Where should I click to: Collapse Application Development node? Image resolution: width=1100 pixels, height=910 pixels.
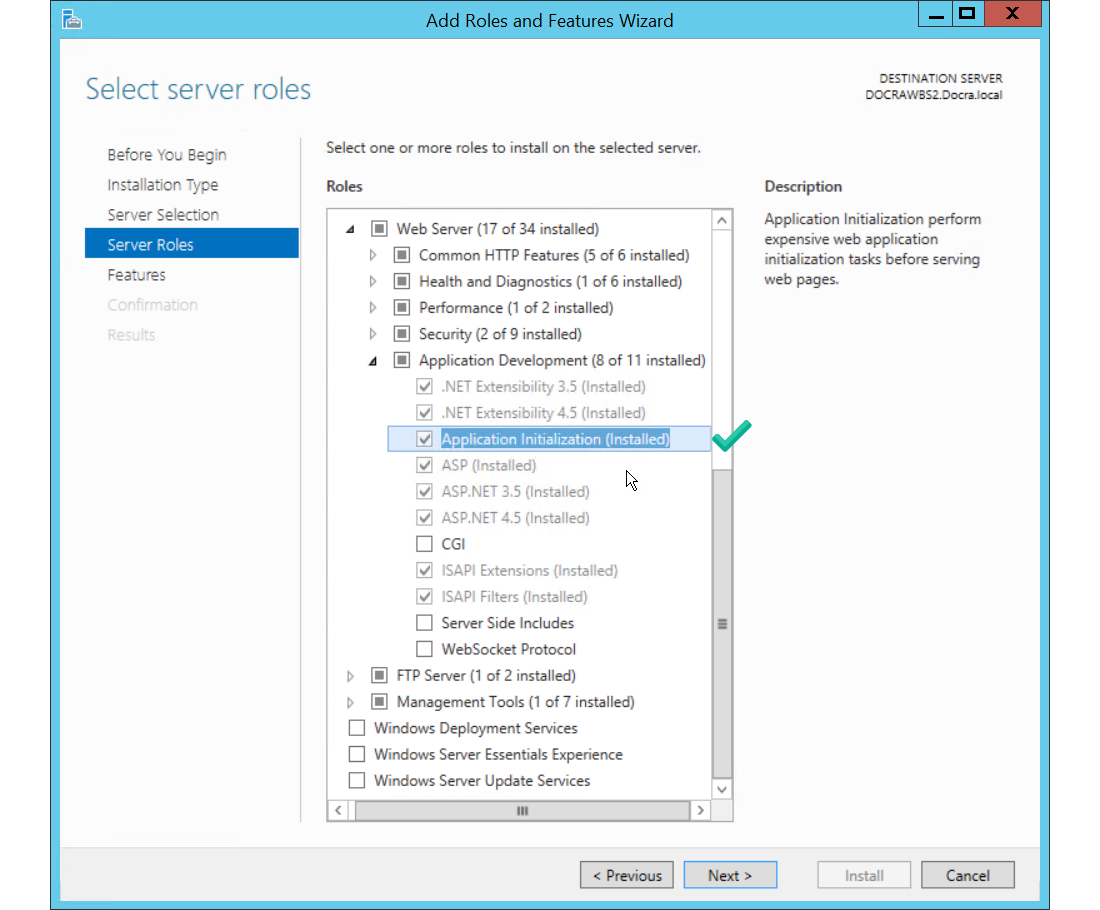[x=373, y=361]
